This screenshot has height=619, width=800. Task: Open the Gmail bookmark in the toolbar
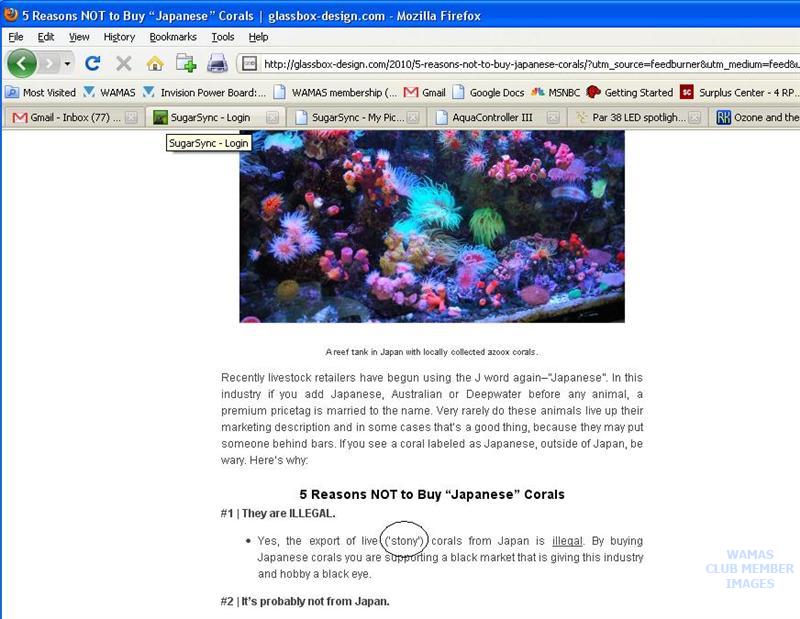point(424,92)
